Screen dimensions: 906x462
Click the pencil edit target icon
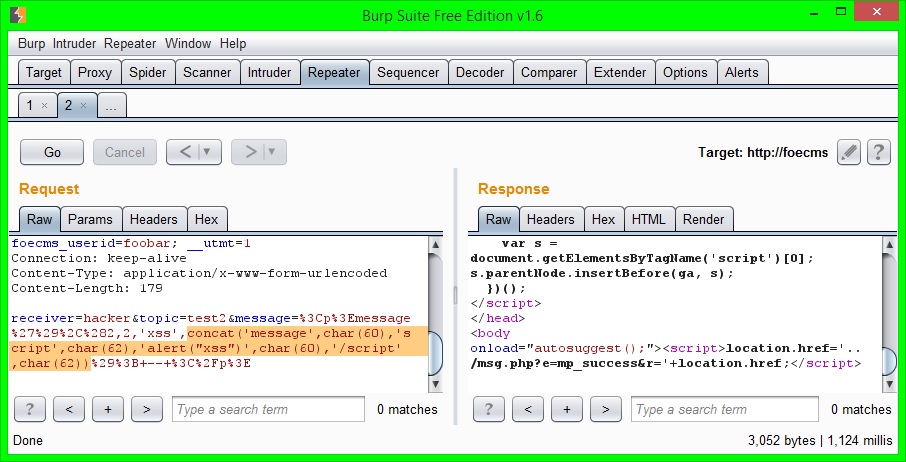coord(849,152)
